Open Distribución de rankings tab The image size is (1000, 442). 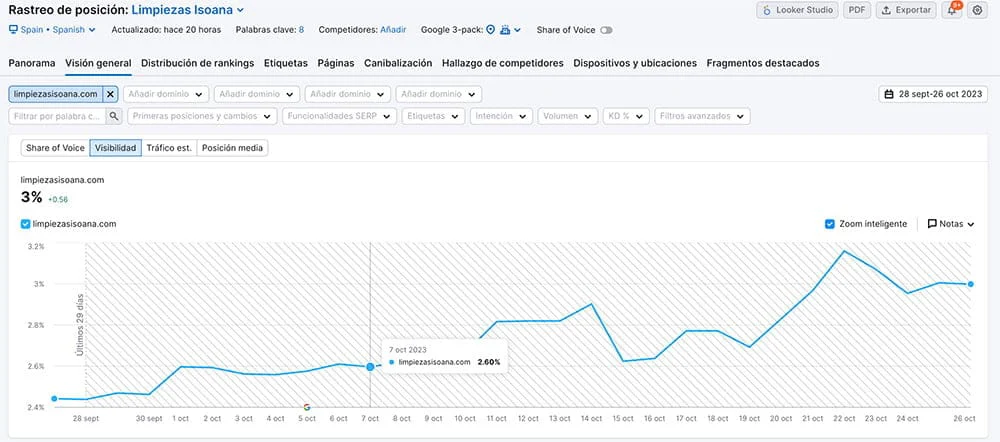click(198, 63)
